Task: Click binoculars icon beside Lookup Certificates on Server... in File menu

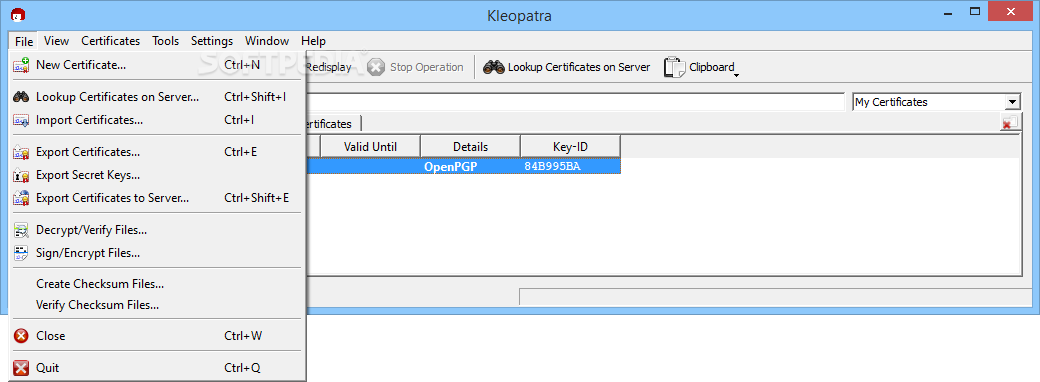Action: (x=21, y=97)
